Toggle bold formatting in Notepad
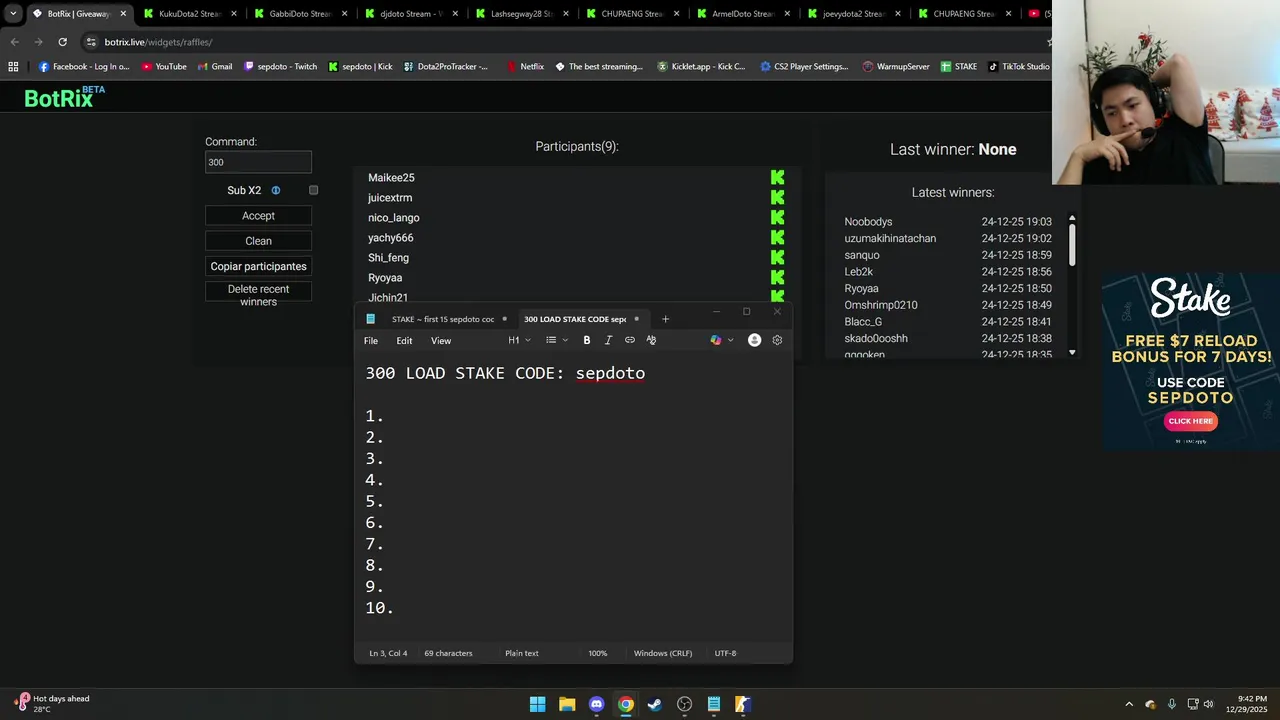The height and width of the screenshot is (720, 1280). 587,340
